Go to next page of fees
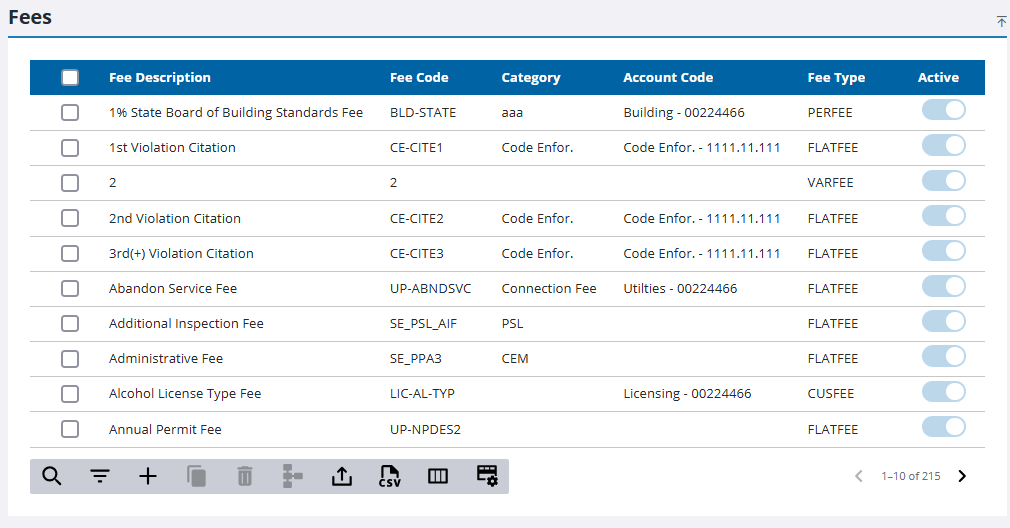Viewport: 1010px width, 528px height. (962, 476)
